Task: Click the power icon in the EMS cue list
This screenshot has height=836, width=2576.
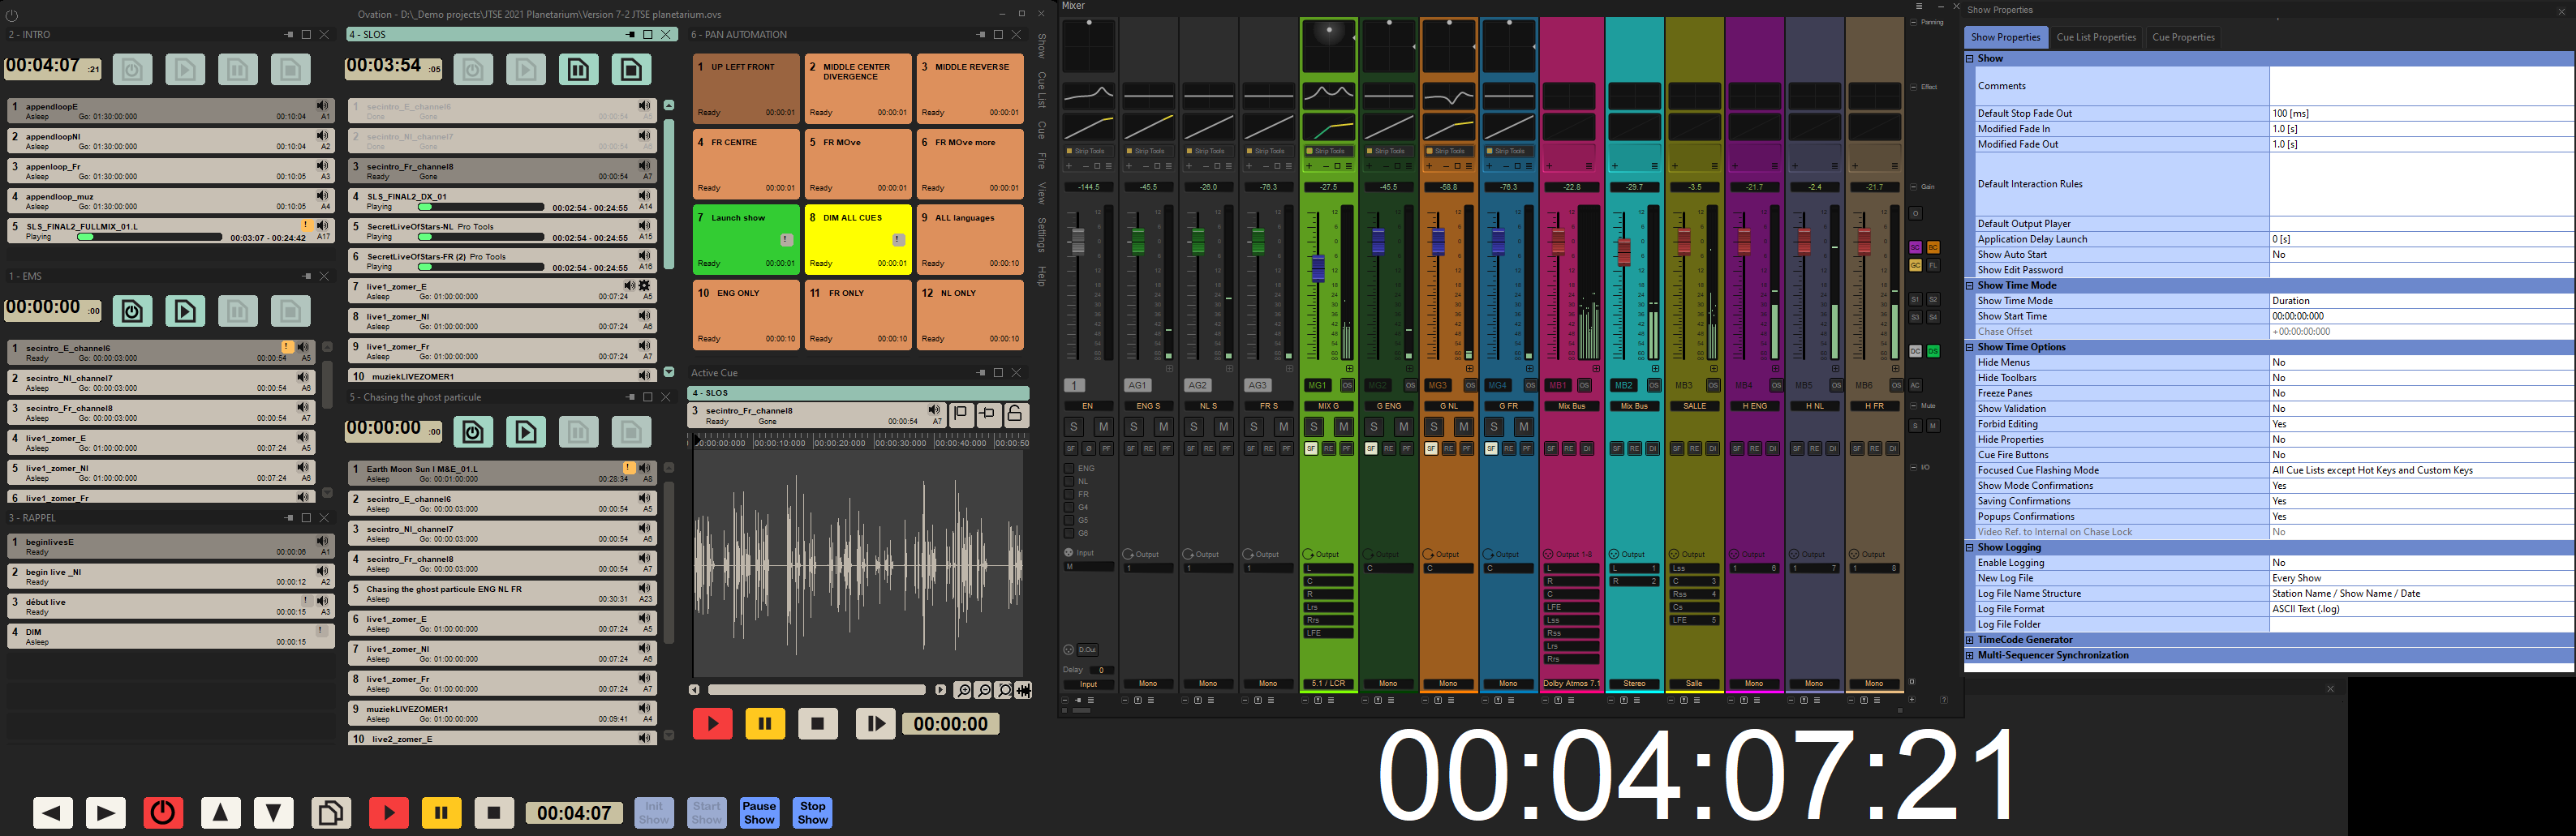Action: (x=132, y=311)
